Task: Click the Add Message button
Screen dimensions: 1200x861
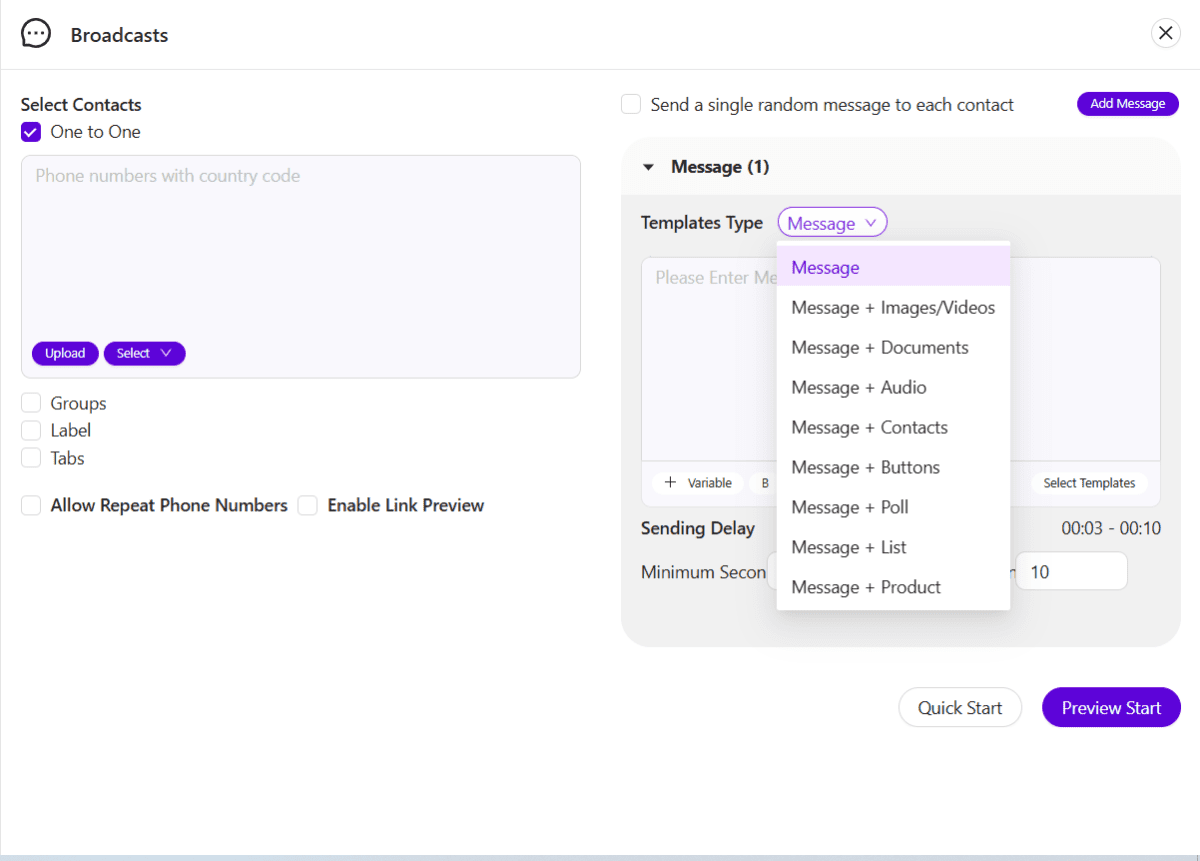Action: pos(1127,104)
